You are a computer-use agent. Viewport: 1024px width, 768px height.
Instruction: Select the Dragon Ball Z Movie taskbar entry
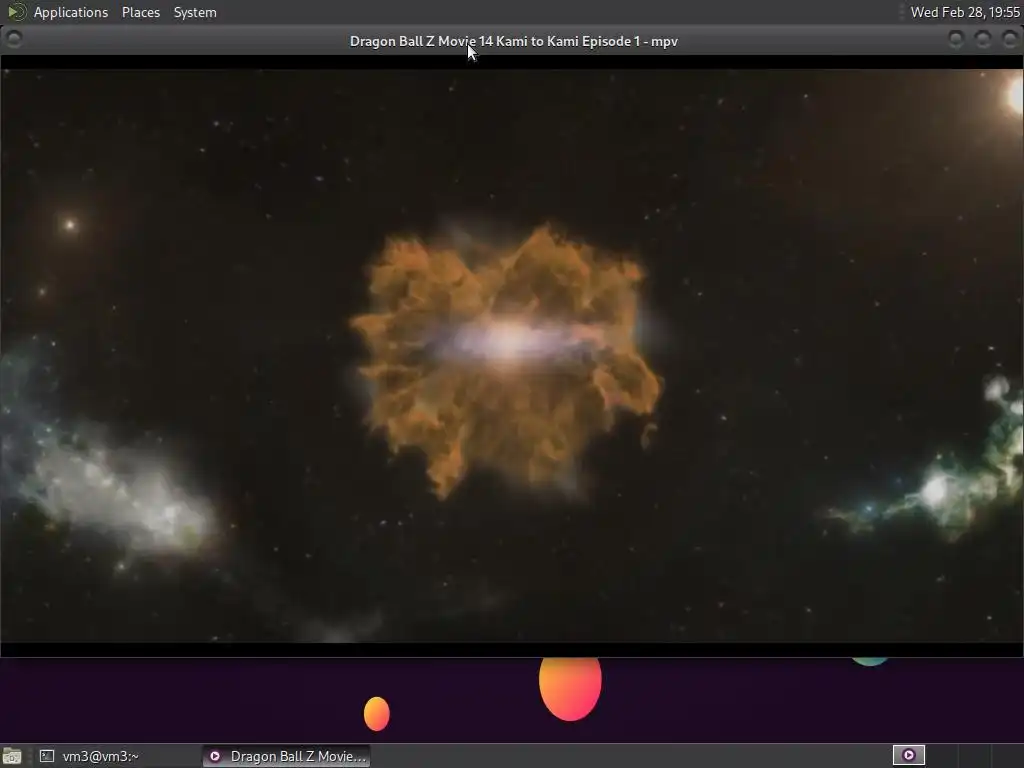286,756
